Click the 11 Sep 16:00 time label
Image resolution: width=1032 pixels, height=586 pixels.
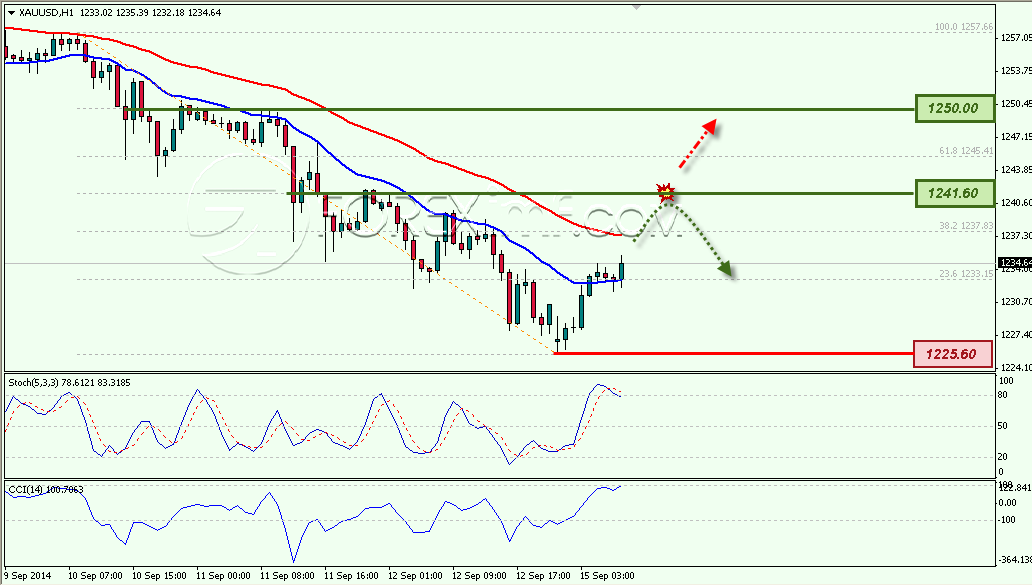351,575
